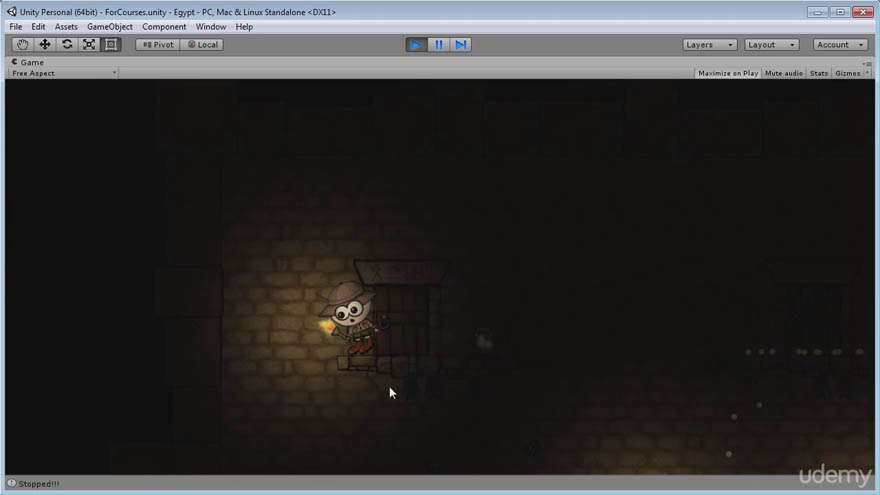Toggle Mute audio
The image size is (880, 495).
(x=783, y=73)
